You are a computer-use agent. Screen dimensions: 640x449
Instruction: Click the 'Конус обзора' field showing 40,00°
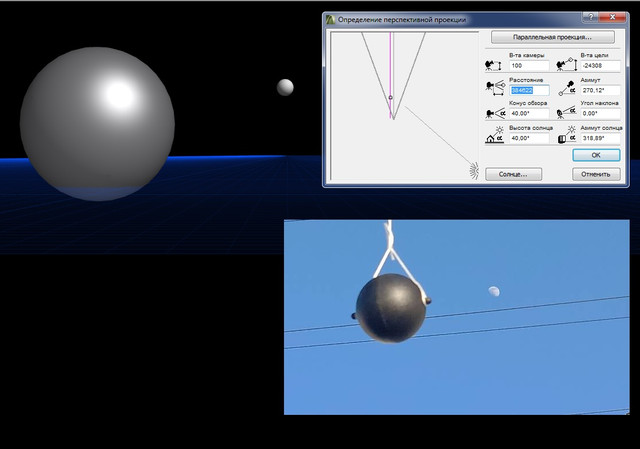coord(529,113)
